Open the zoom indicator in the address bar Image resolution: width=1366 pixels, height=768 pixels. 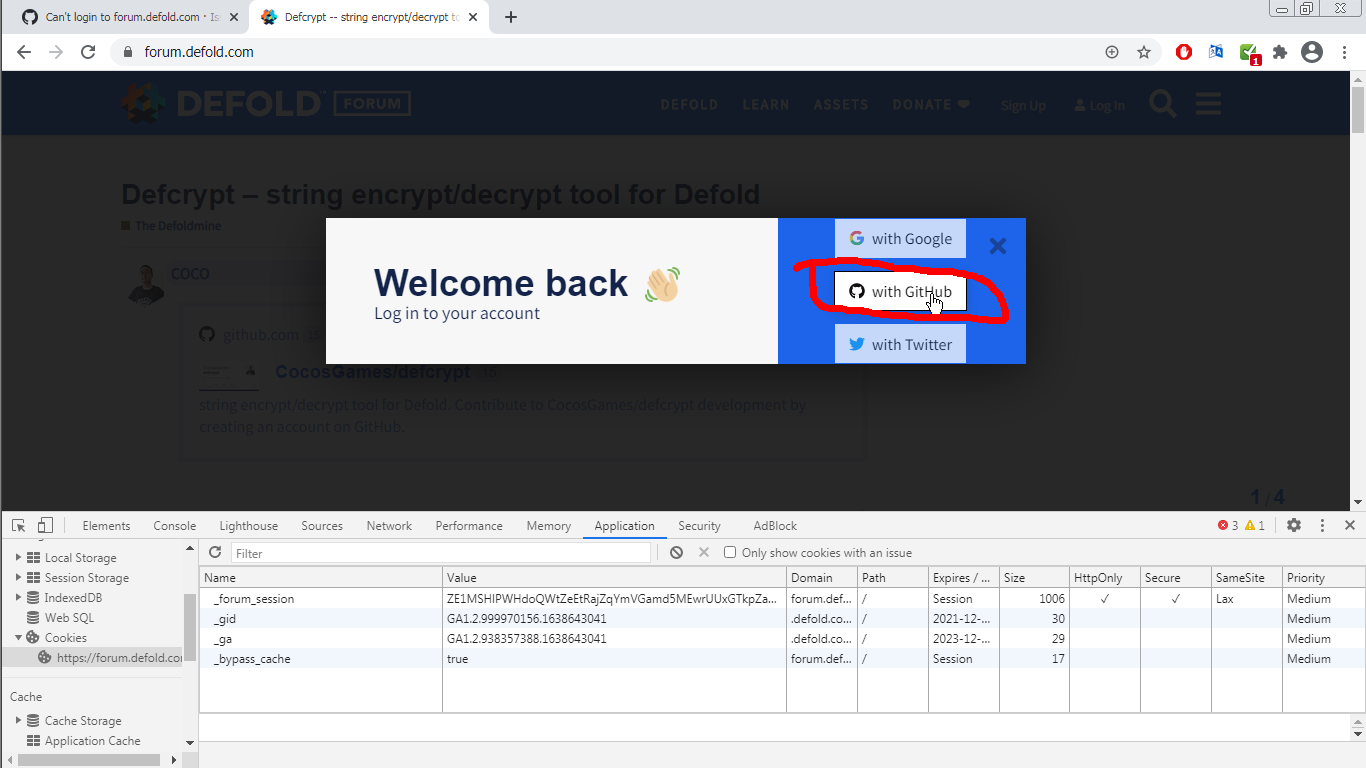[1112, 52]
